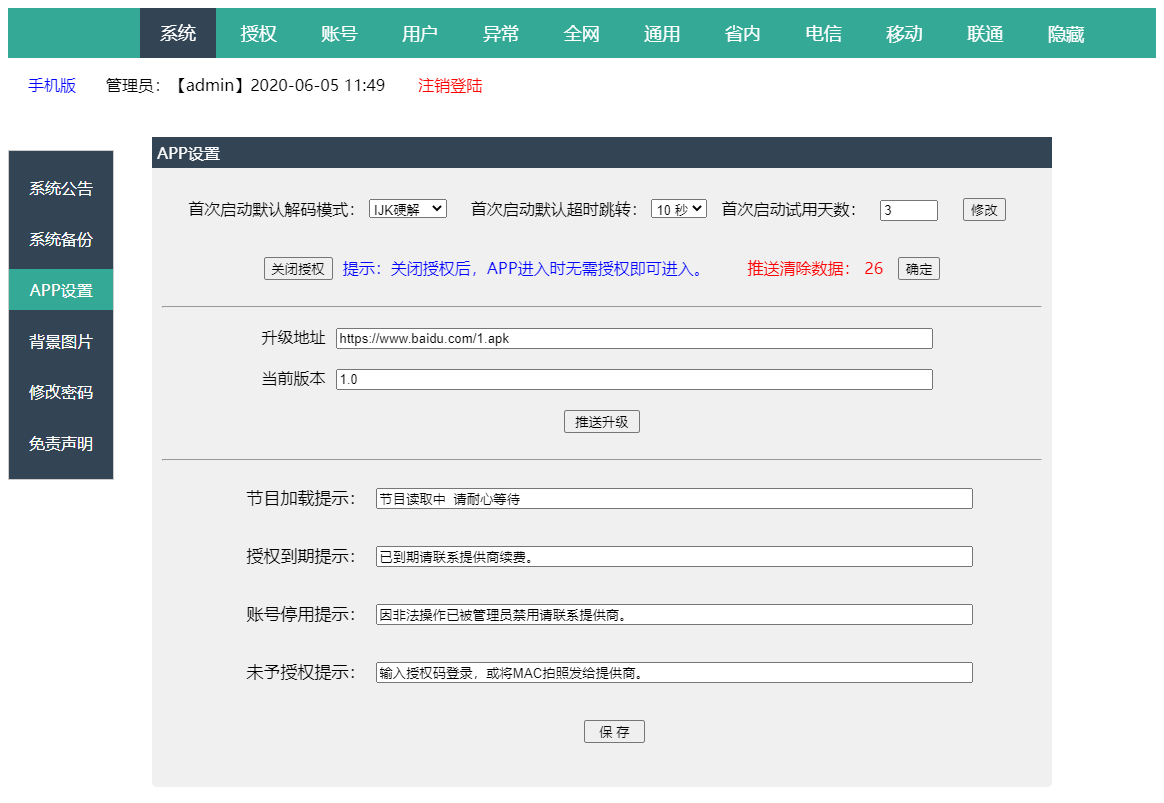
Task: Expand the 解码模式 IJK硬解 dropdown
Action: coord(408,209)
